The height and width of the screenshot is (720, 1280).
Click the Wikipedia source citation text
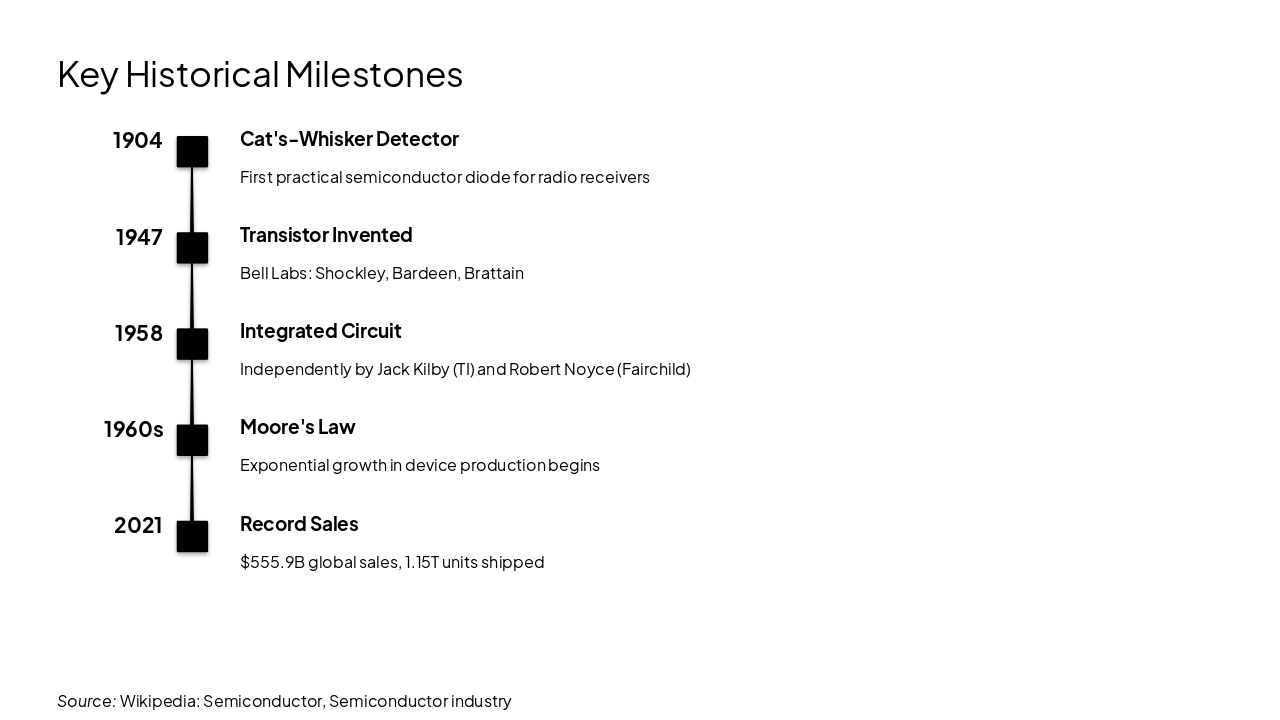[284, 701]
